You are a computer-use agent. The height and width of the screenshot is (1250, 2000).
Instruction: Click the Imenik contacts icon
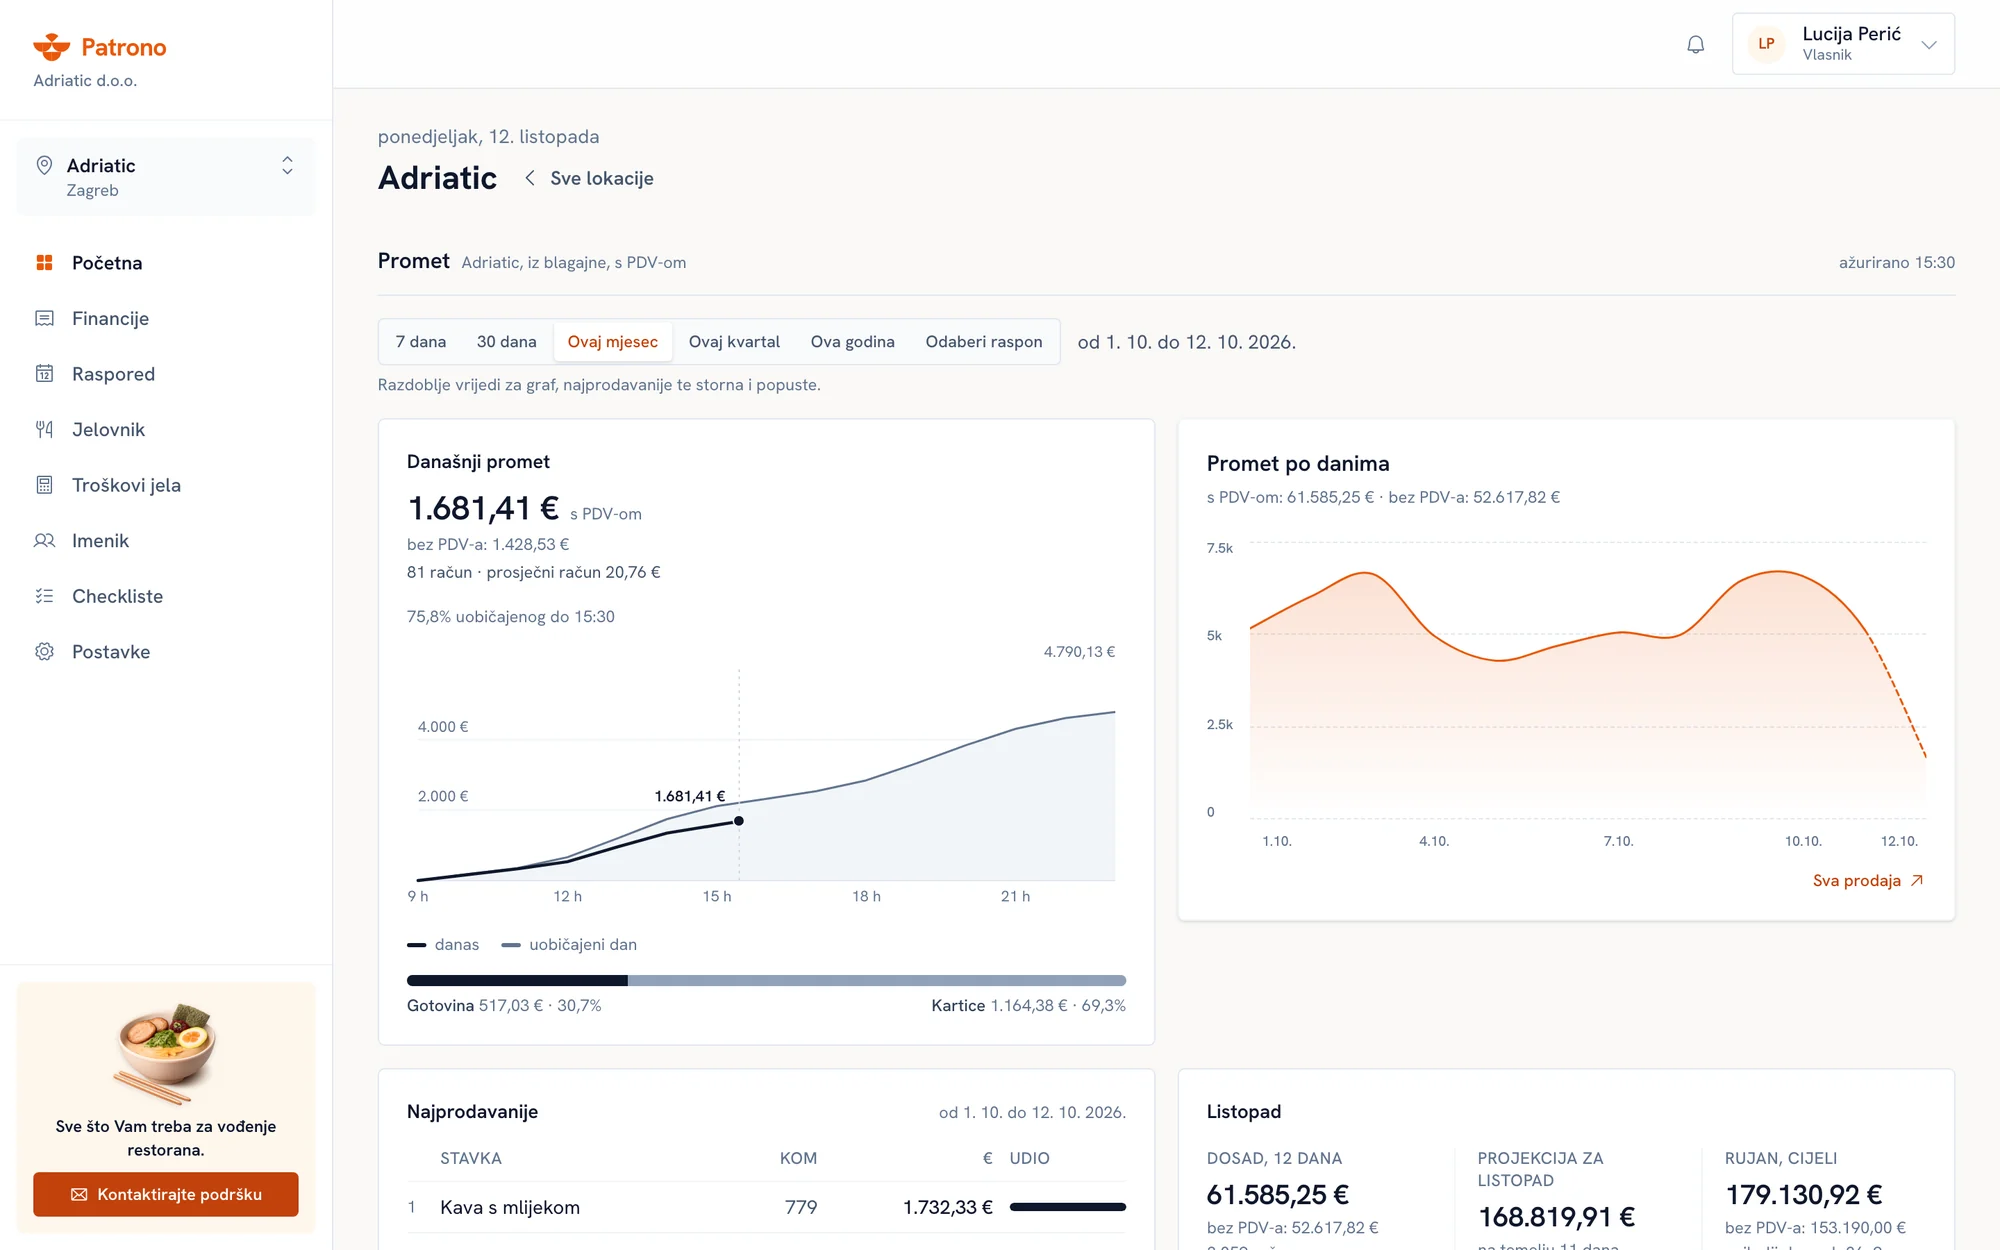[x=44, y=540]
